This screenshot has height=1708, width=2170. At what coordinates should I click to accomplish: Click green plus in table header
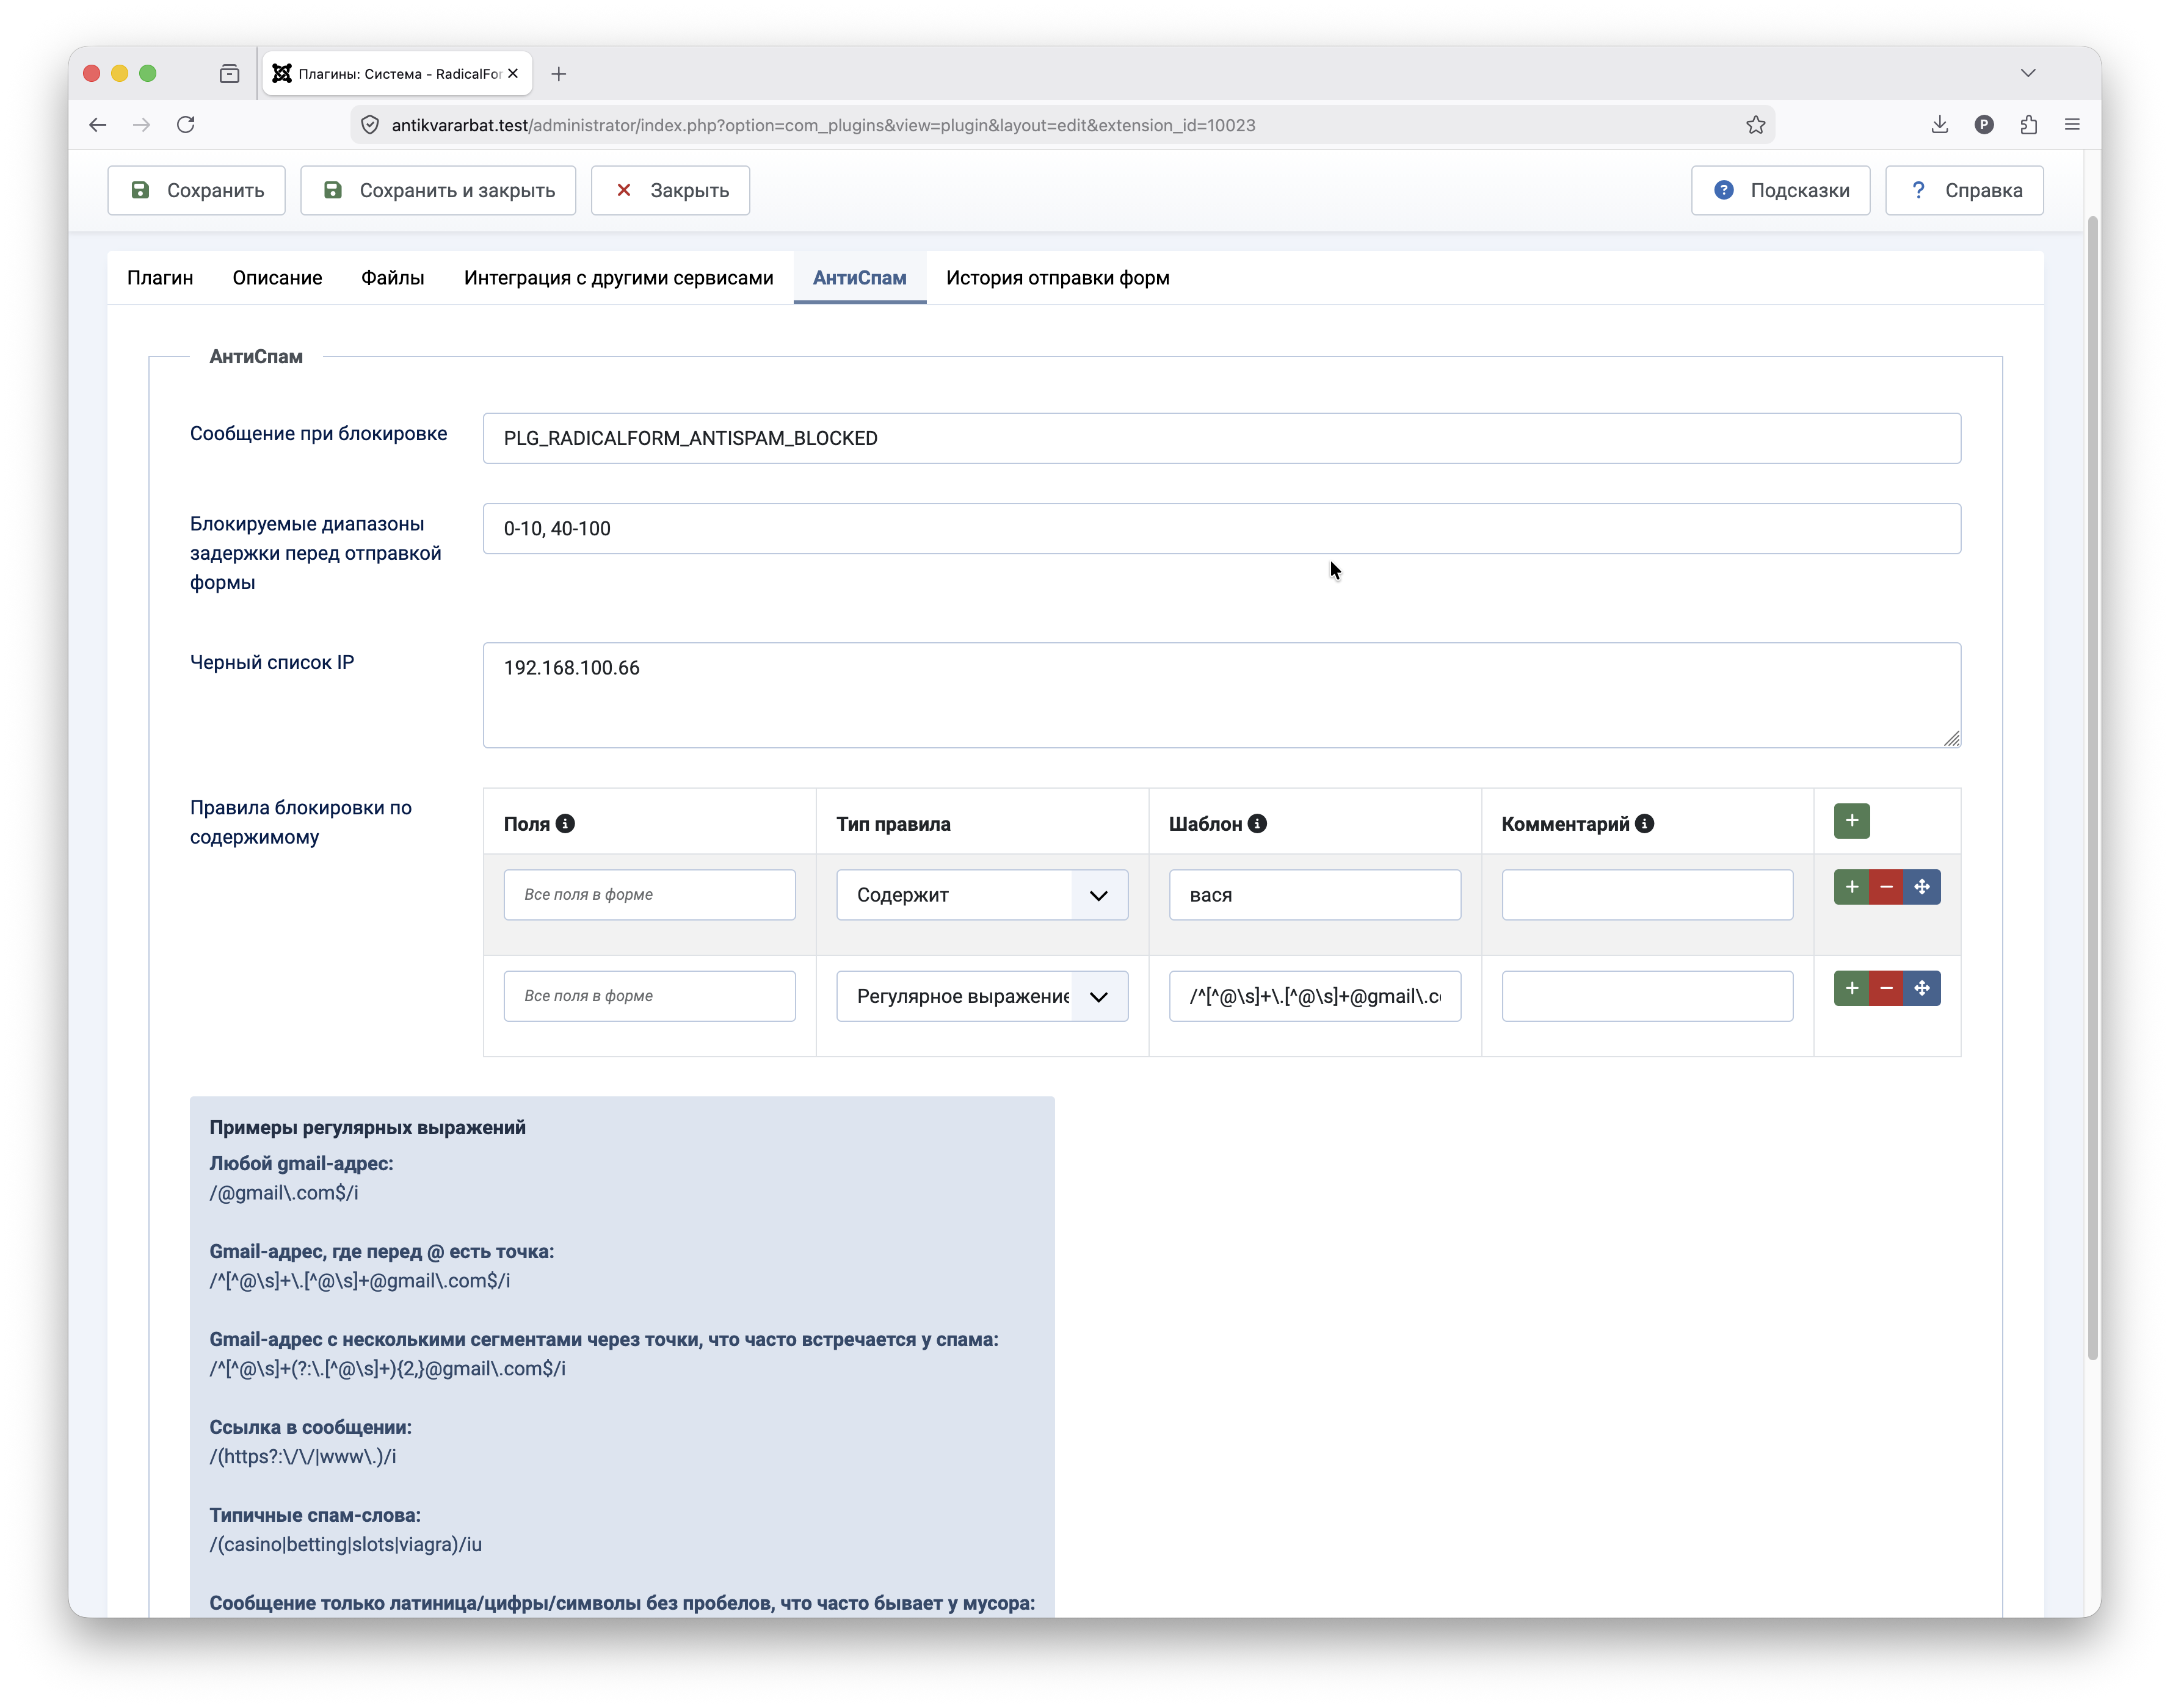click(x=1851, y=821)
